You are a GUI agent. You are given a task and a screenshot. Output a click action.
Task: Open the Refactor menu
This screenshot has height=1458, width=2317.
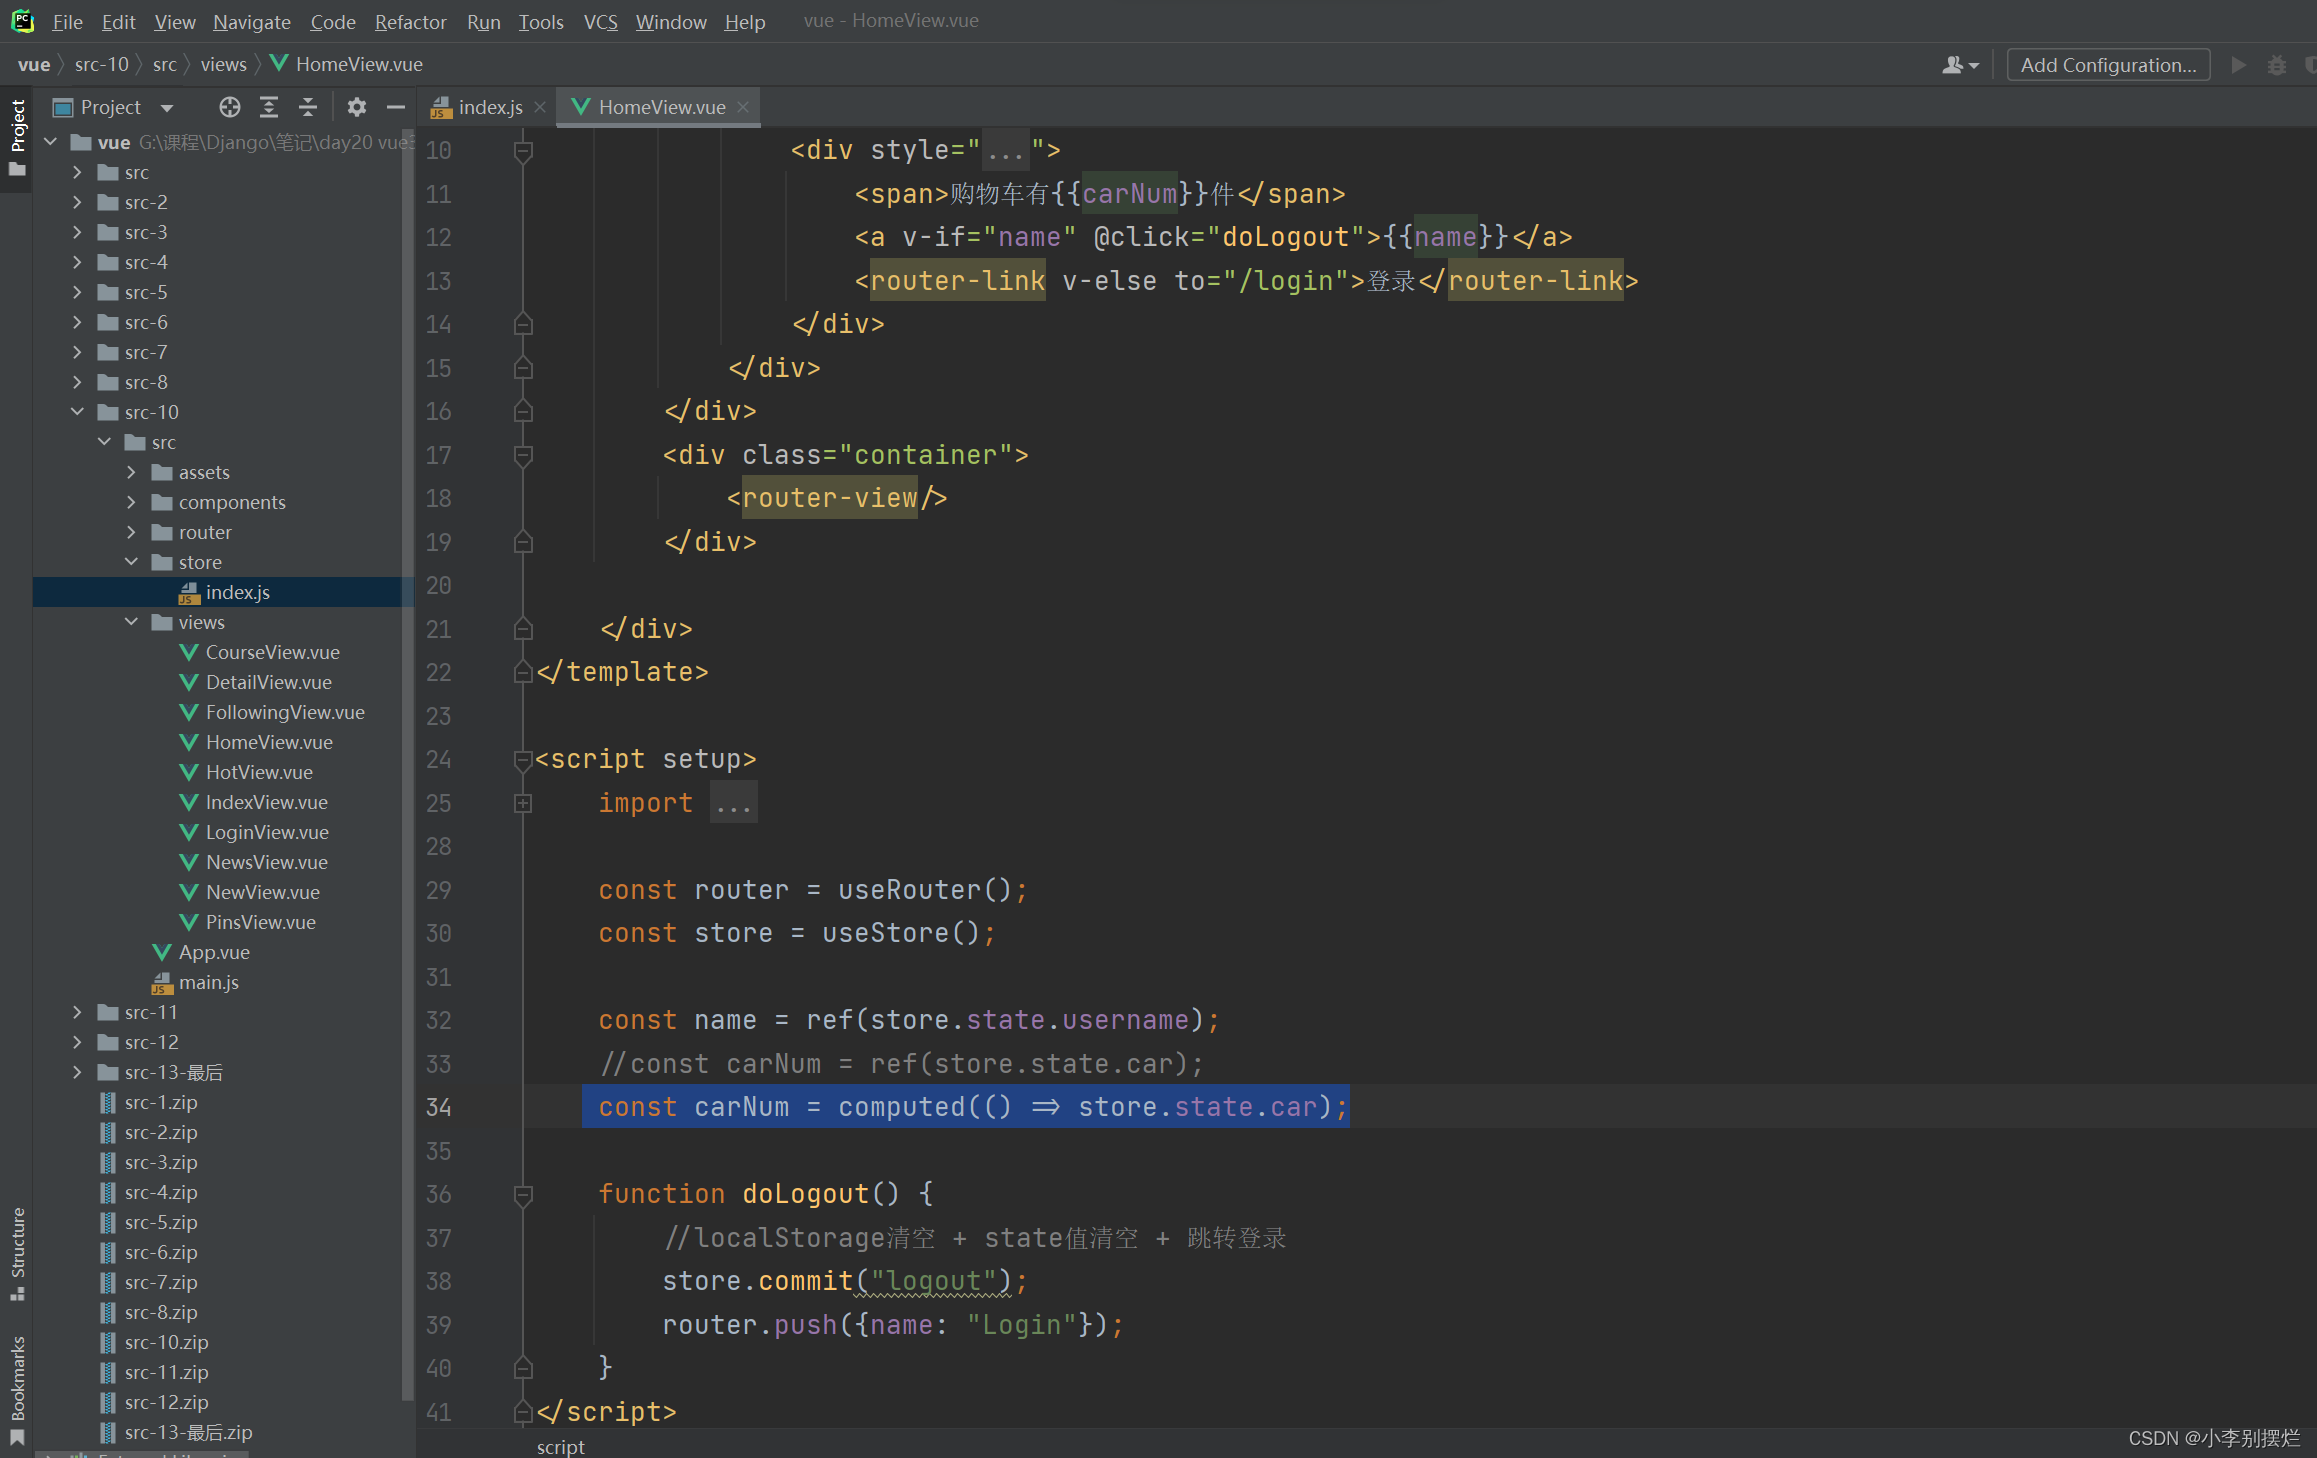coord(410,22)
